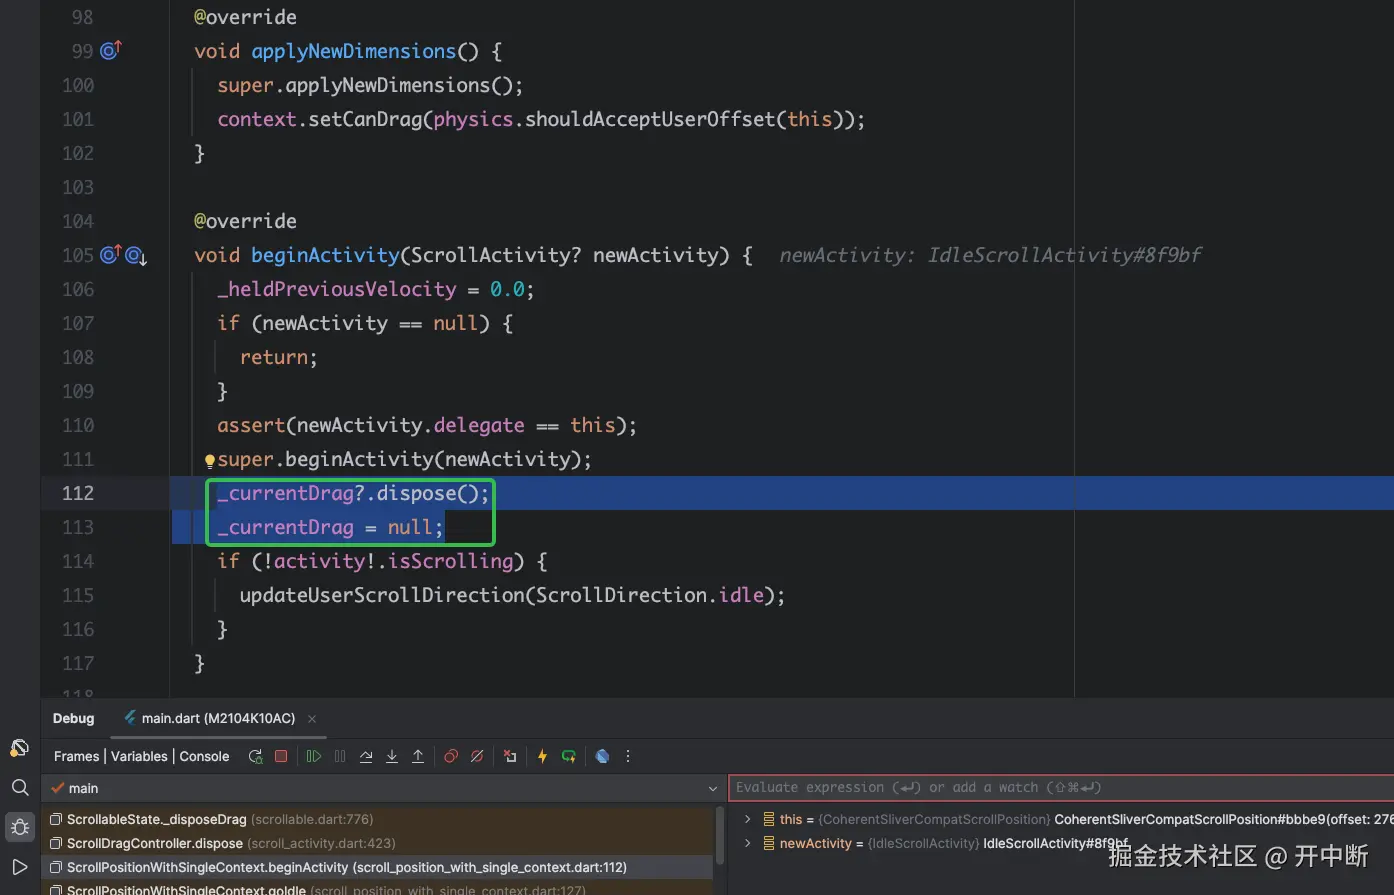Open more debug toolbar options
This screenshot has width=1394, height=895.
click(628, 757)
